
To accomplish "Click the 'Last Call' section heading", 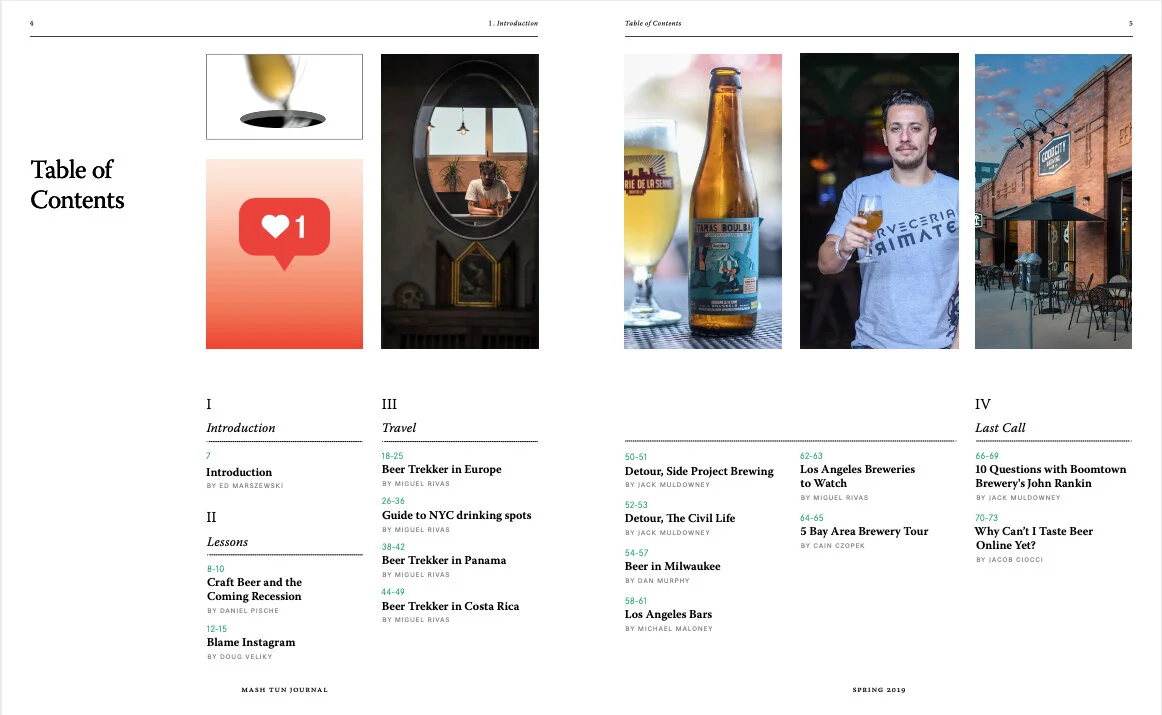I will (x=1000, y=428).
